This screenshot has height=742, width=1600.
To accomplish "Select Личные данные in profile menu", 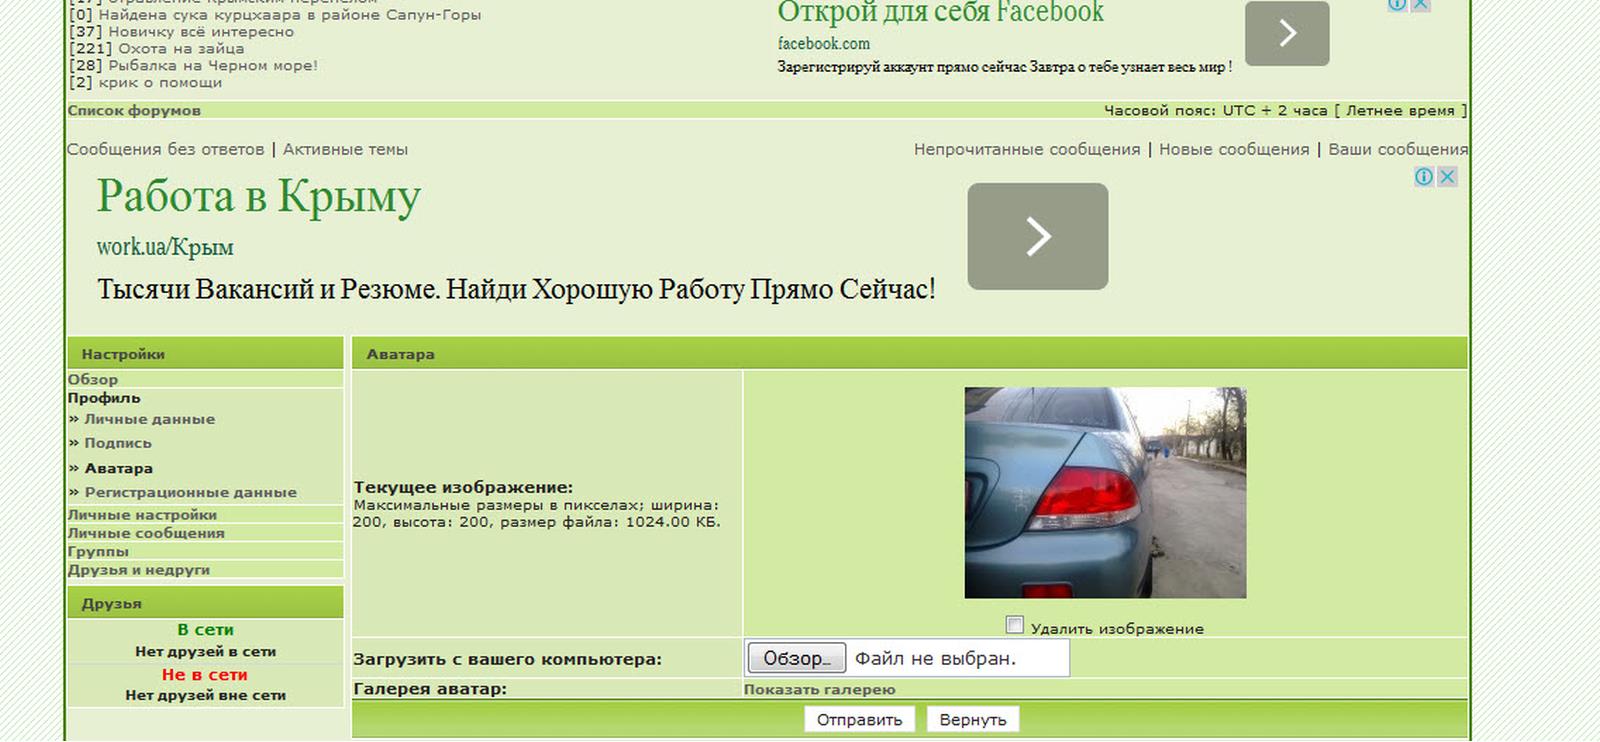I will coord(149,419).
